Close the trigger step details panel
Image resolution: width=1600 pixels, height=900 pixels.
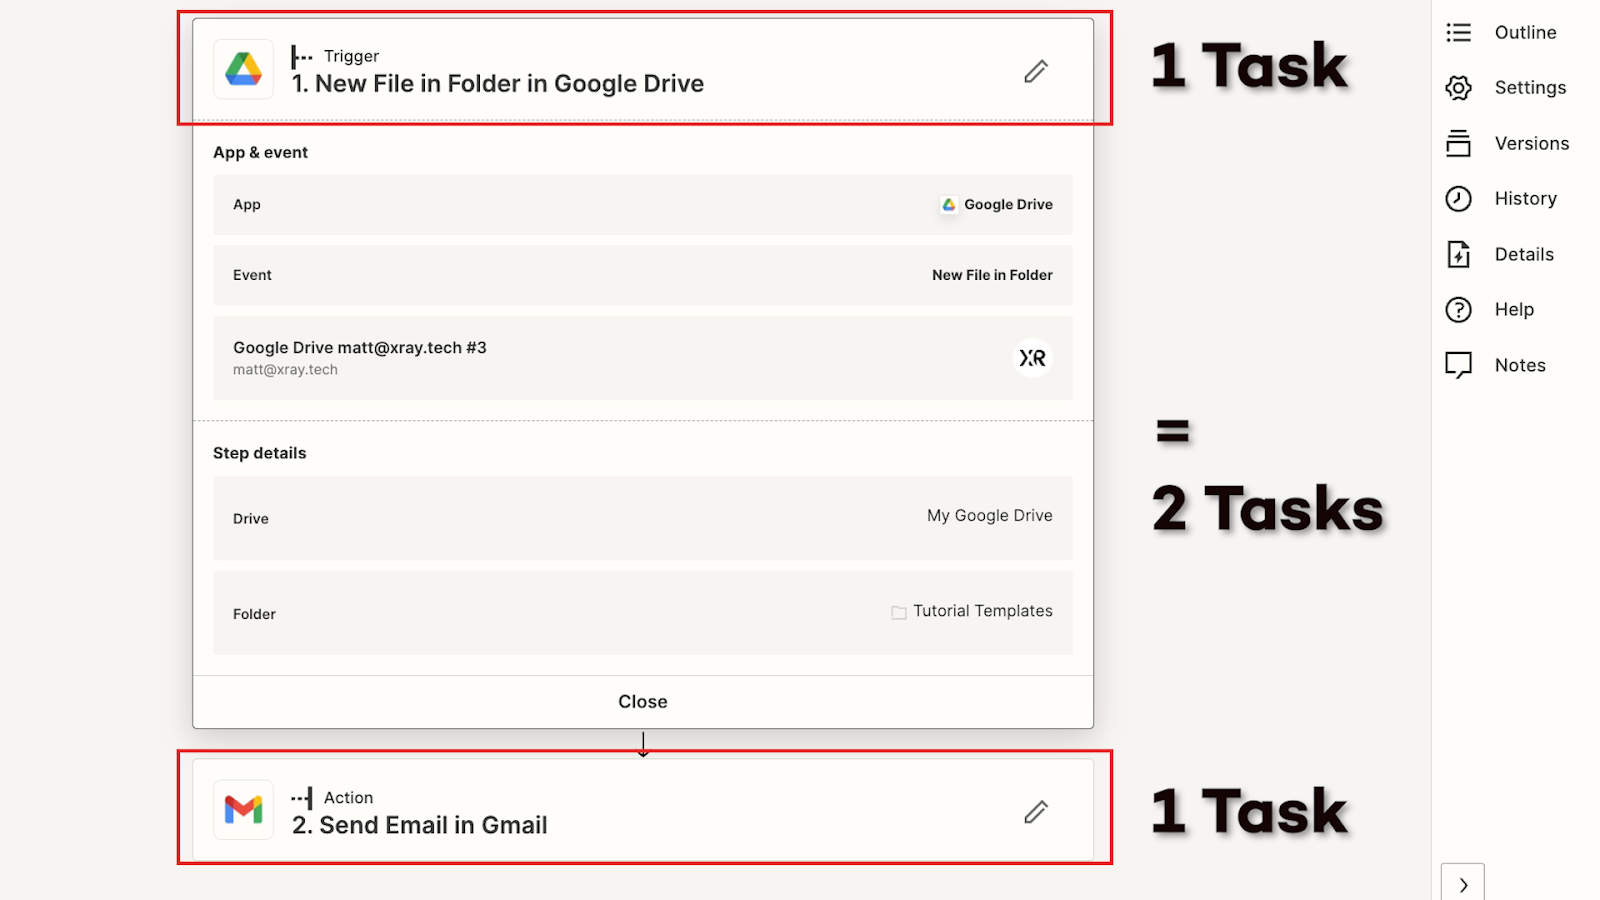642,702
